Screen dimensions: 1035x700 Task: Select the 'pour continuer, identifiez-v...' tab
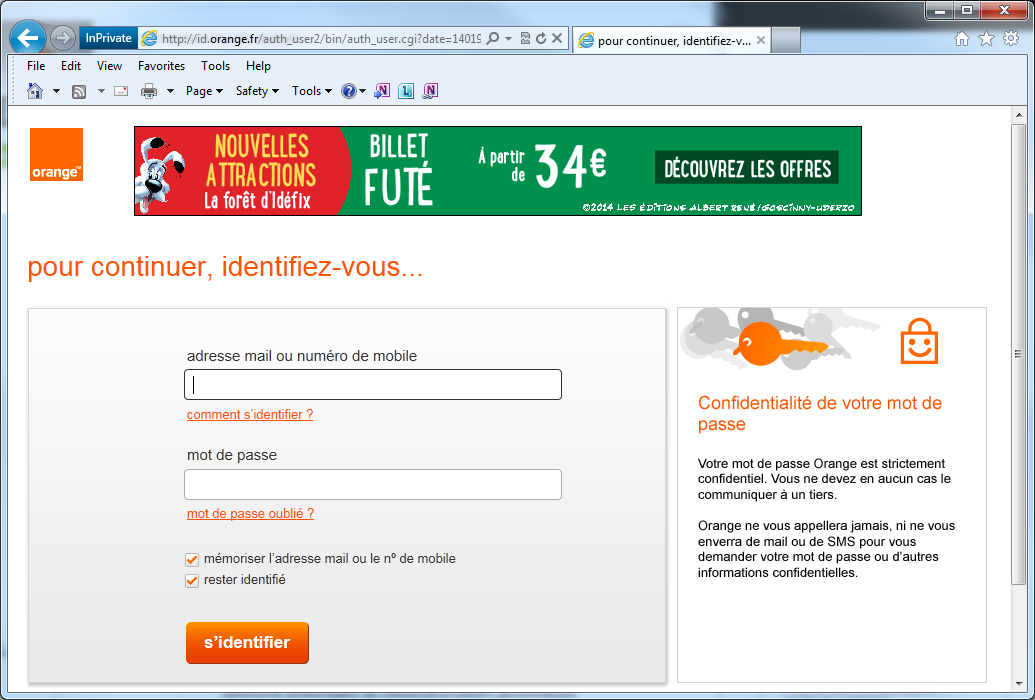tap(672, 40)
